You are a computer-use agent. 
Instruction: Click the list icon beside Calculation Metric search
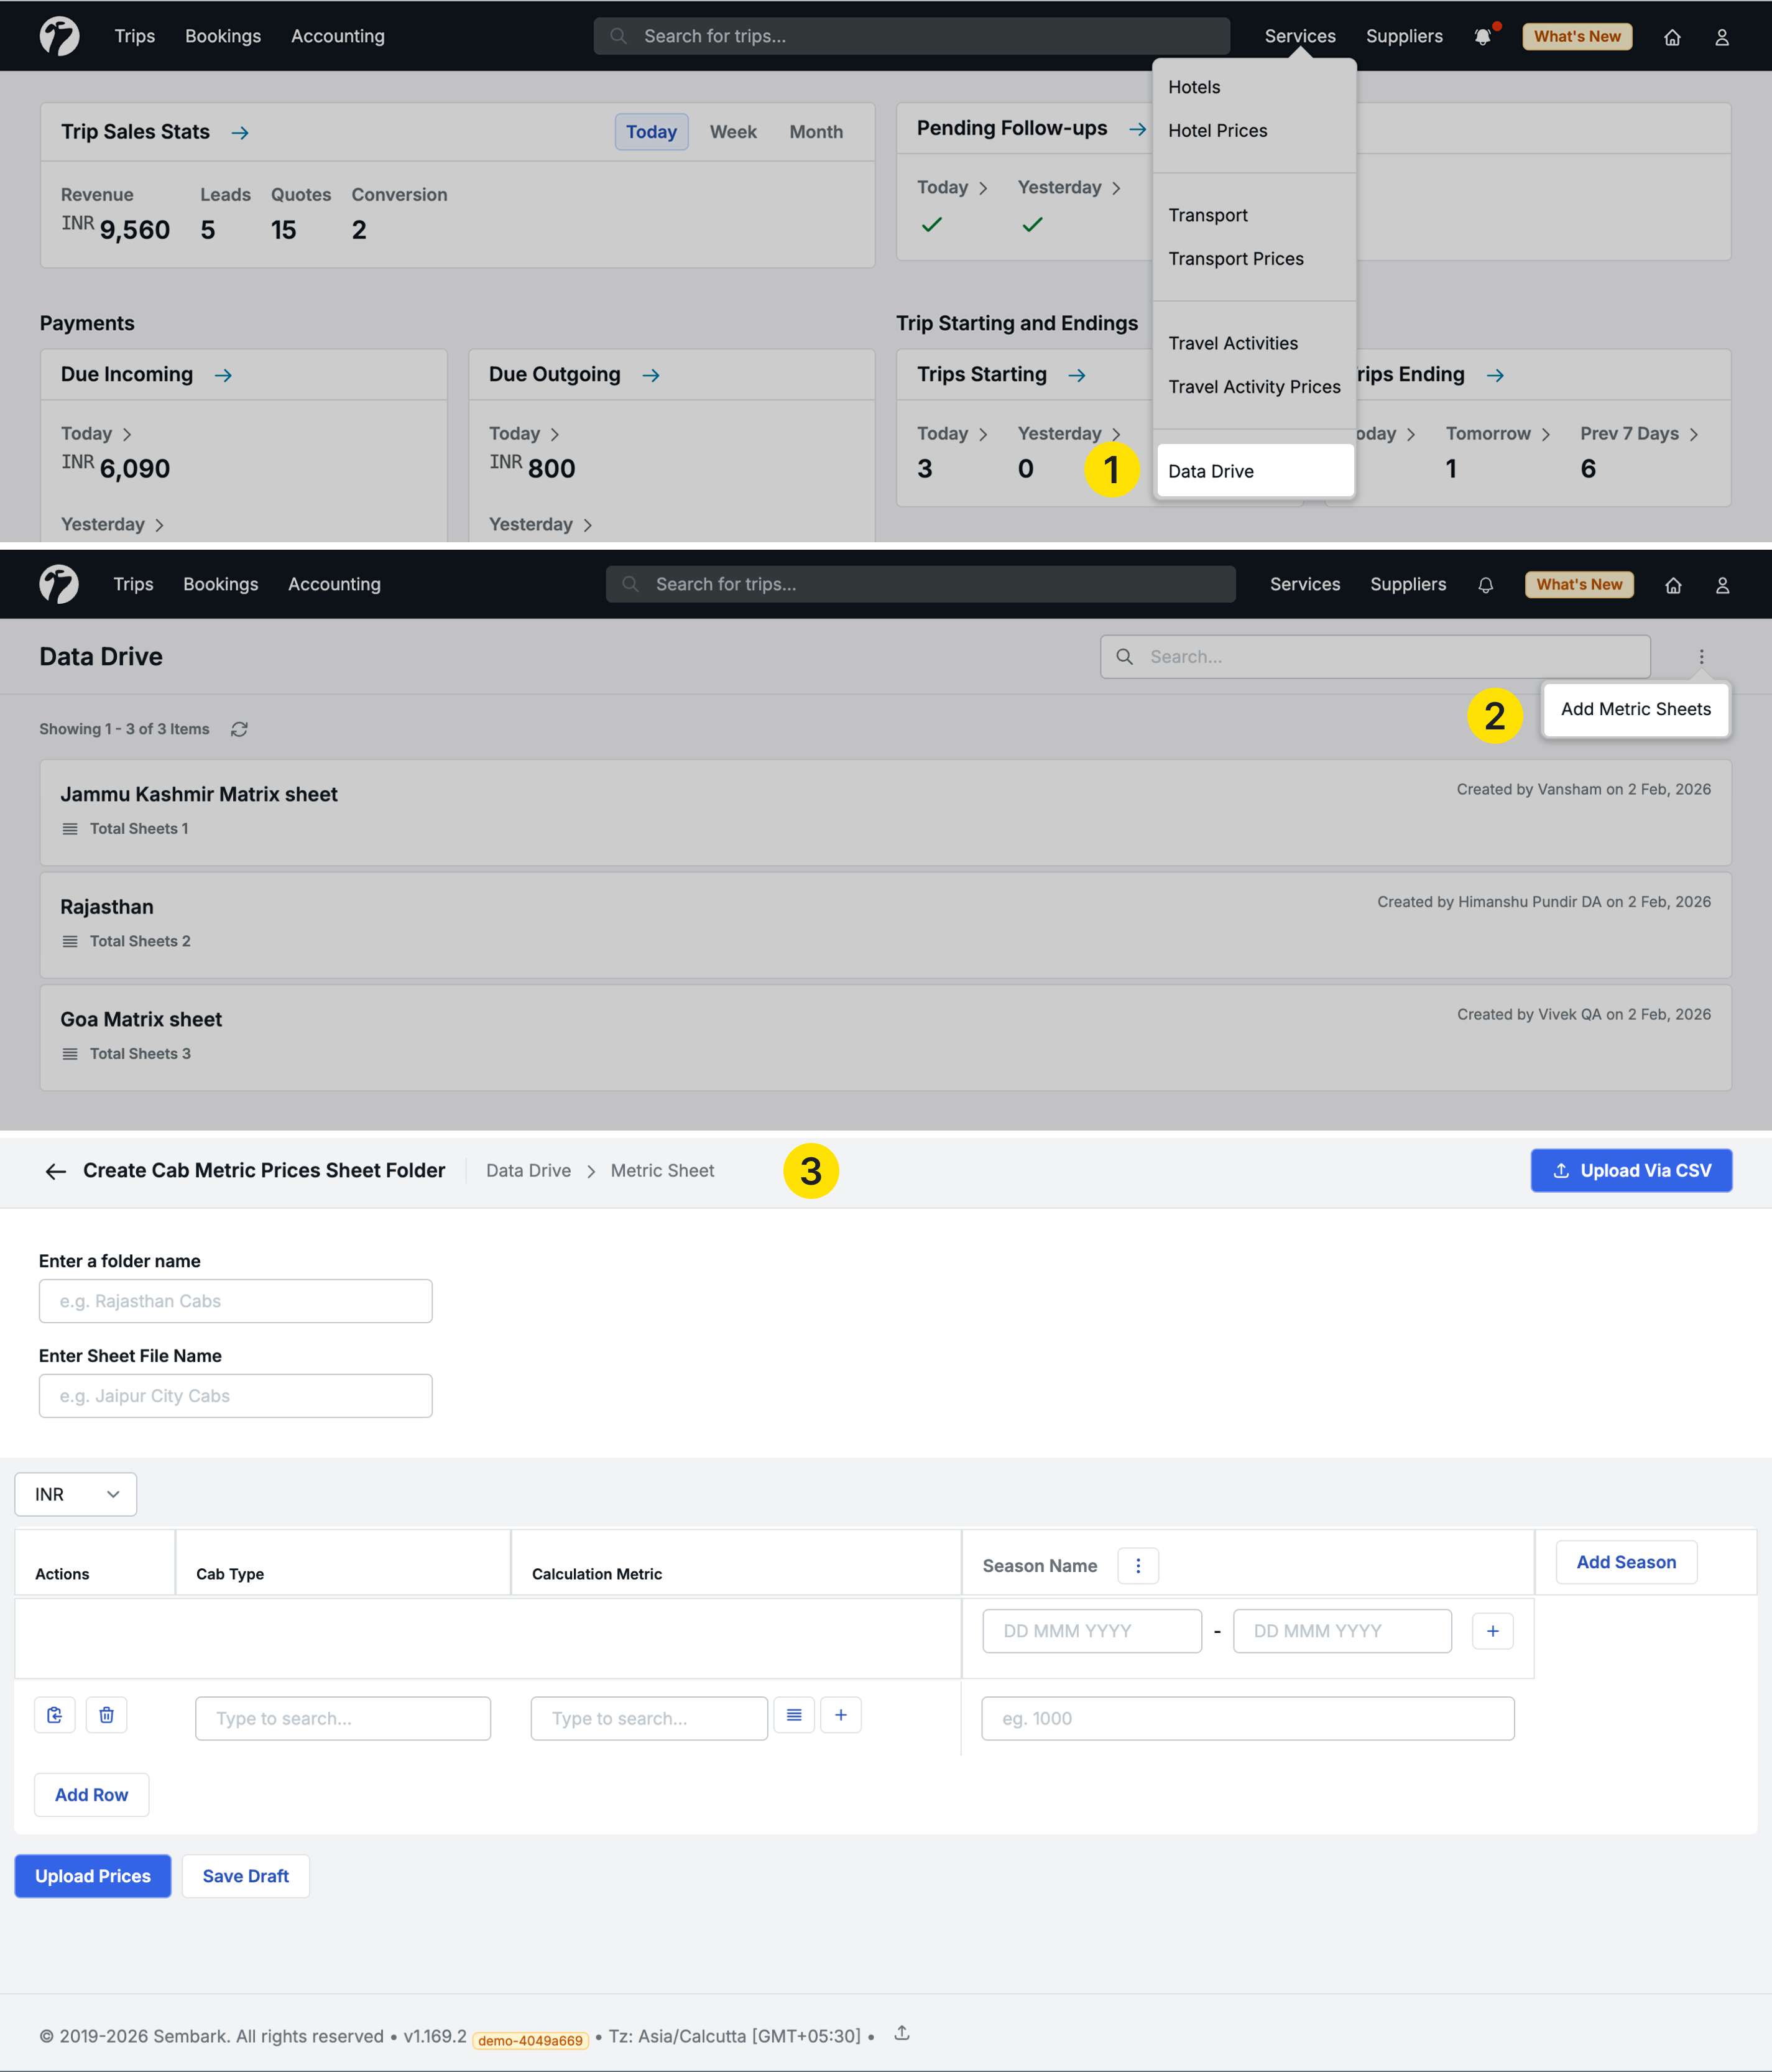pos(794,1715)
